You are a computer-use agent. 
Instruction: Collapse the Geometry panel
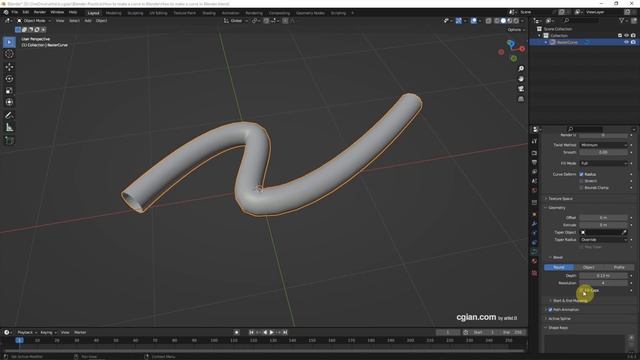tap(557, 208)
